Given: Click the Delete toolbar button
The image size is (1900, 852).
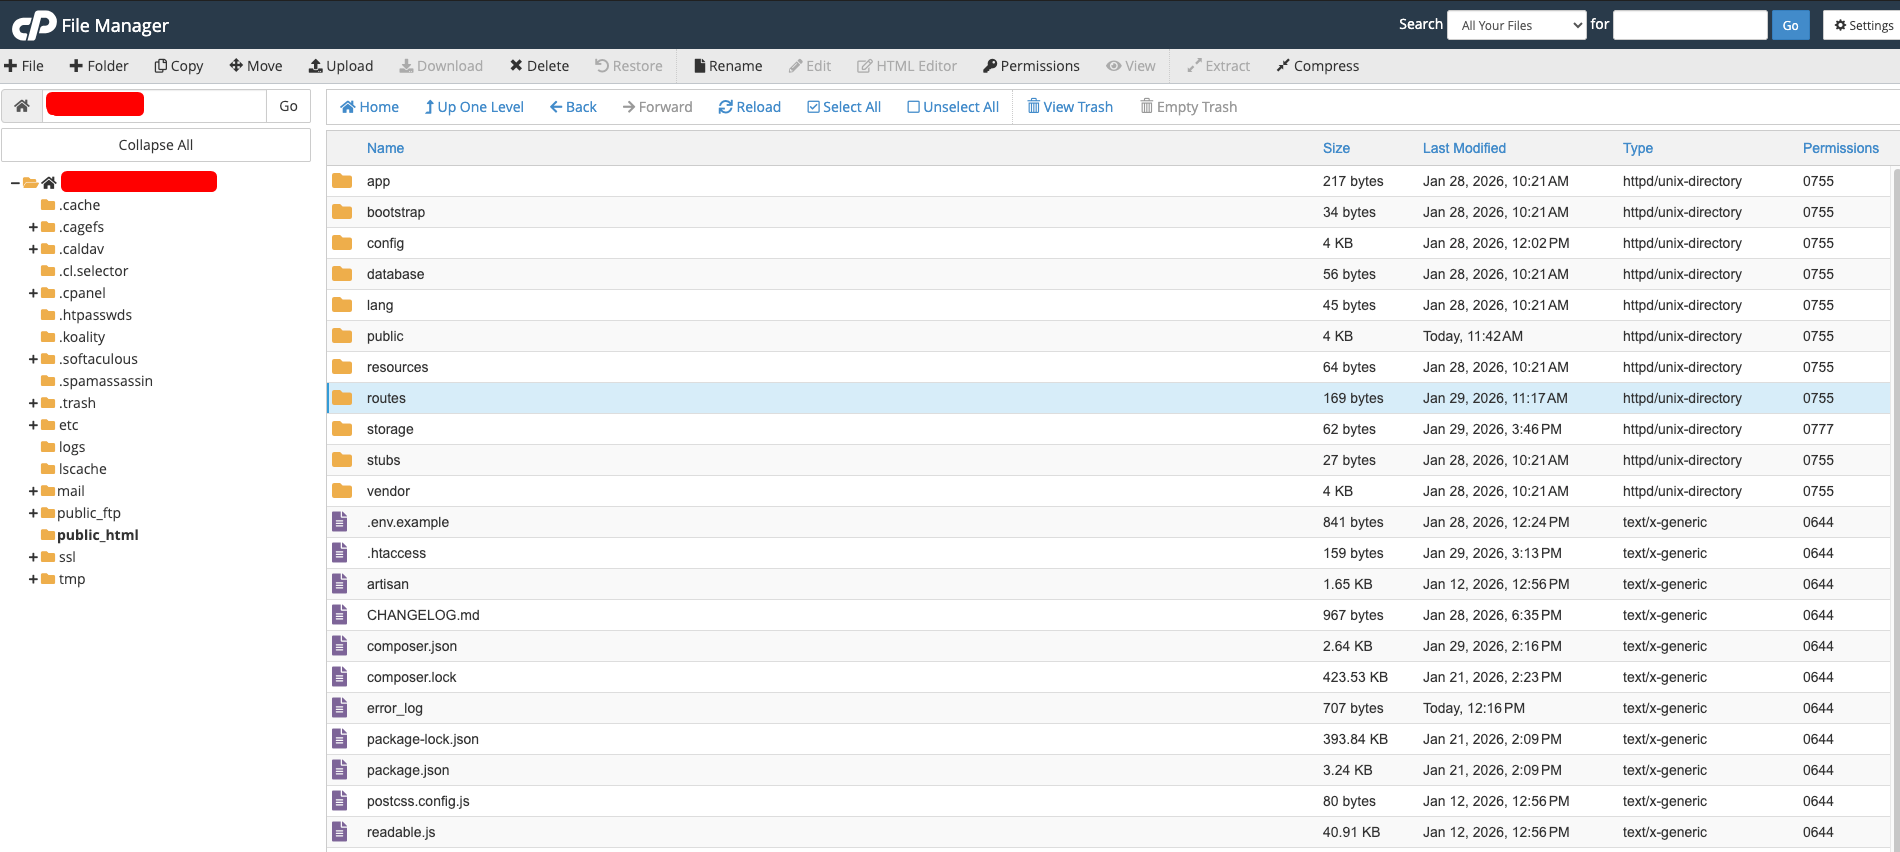Looking at the screenshot, I should [516, 66].
